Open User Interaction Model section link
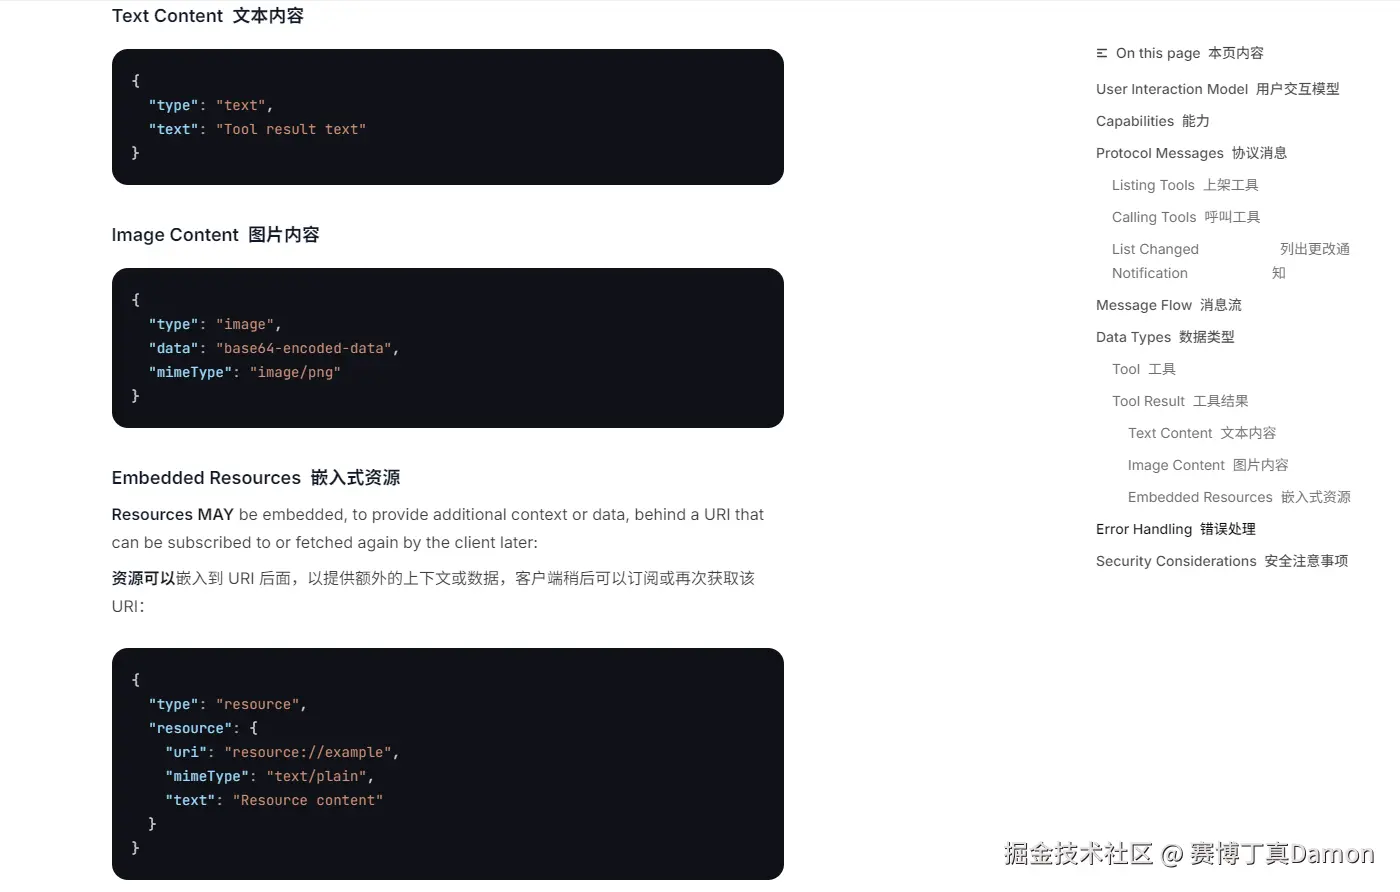1400x892 pixels. coord(1218,89)
